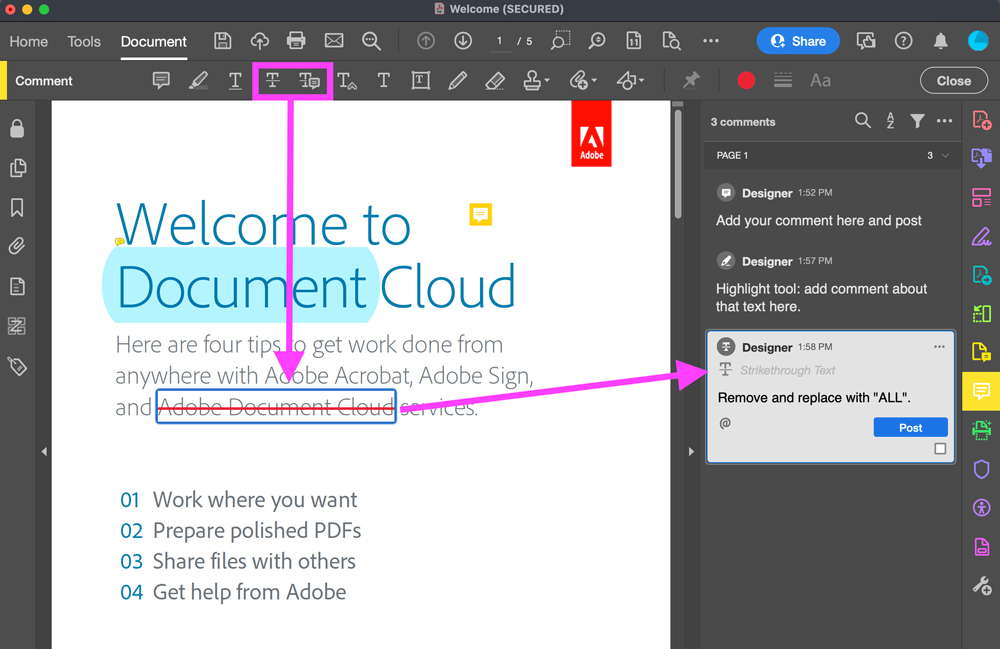The width and height of the screenshot is (1000, 649).
Task: Open the Aa text properties
Action: (820, 80)
